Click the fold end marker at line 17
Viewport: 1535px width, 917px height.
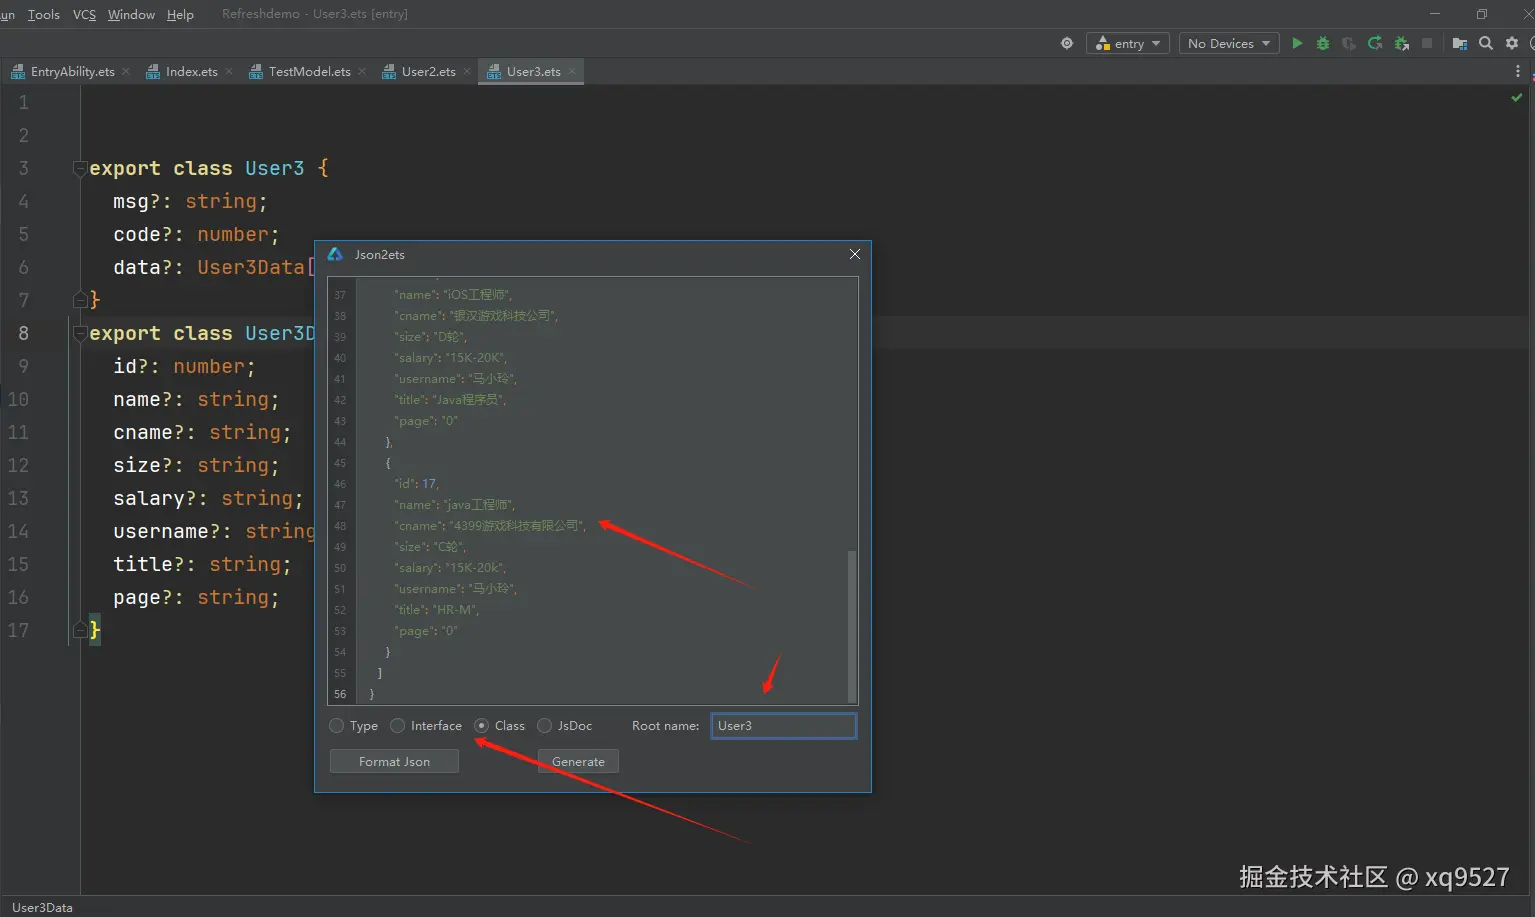[80, 630]
